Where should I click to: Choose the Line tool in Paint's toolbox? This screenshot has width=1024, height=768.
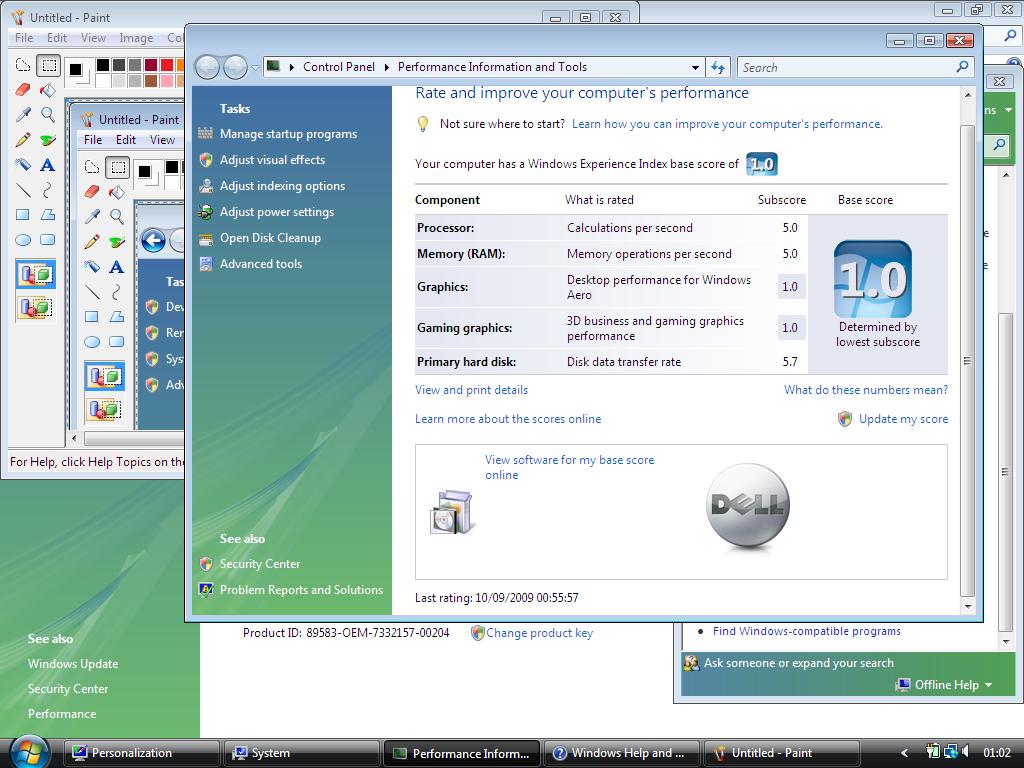point(23,190)
